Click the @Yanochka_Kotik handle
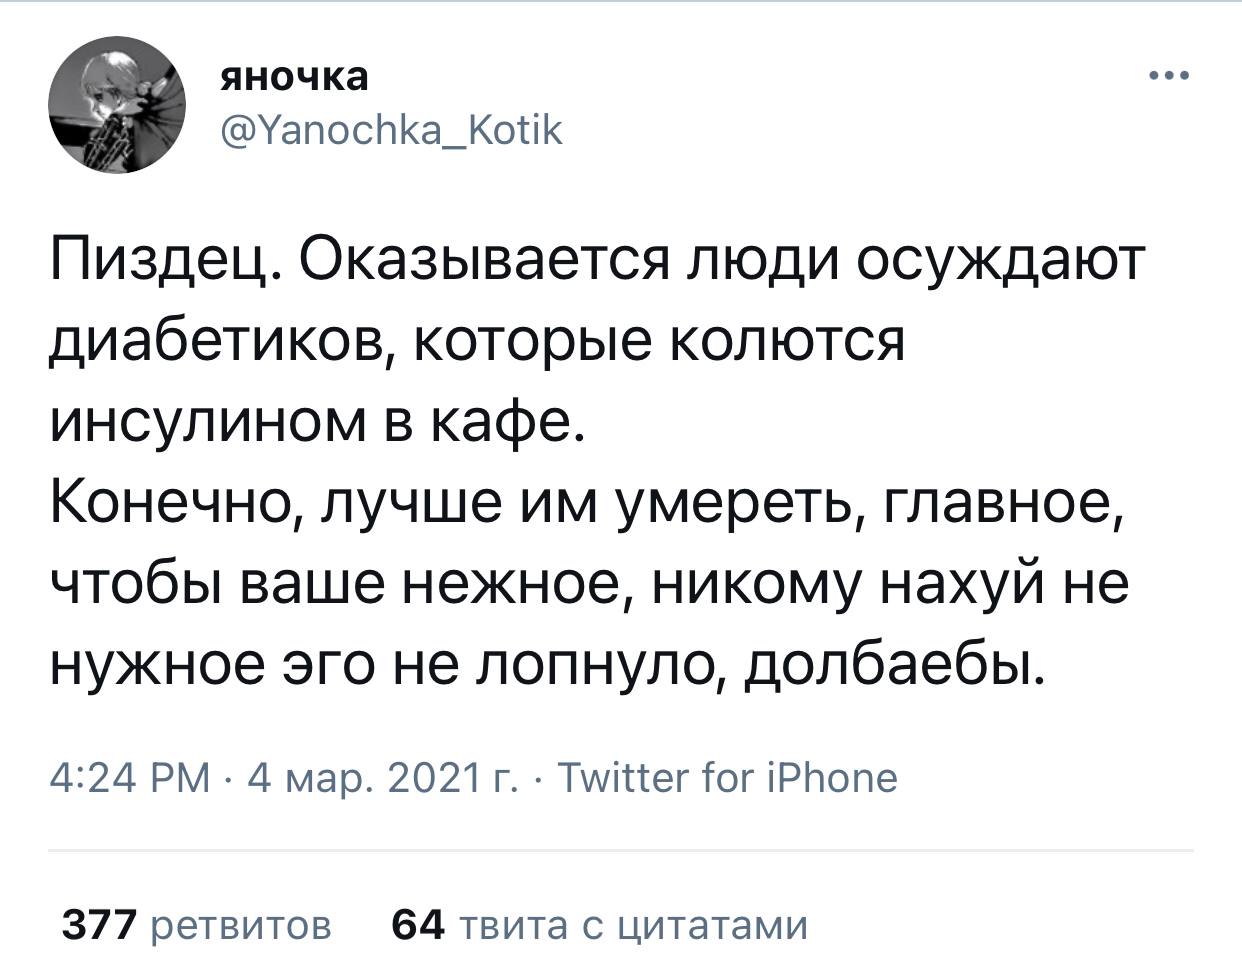The width and height of the screenshot is (1242, 980). click(x=392, y=130)
